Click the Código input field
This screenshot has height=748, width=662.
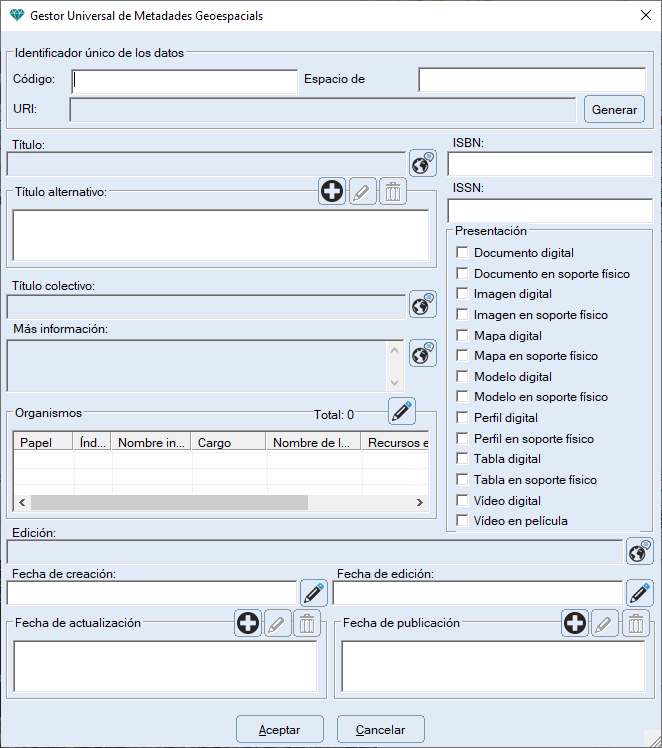coord(185,80)
